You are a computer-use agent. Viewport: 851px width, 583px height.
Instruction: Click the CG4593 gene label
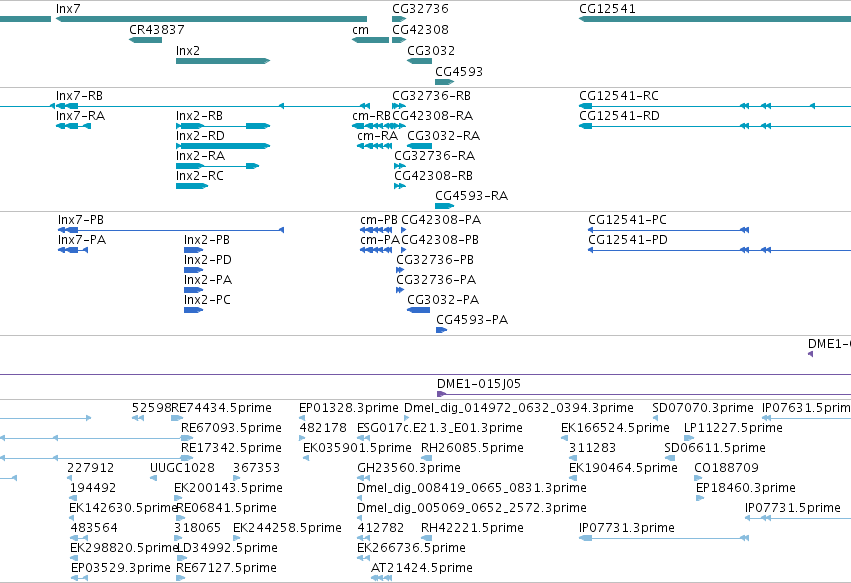(459, 72)
